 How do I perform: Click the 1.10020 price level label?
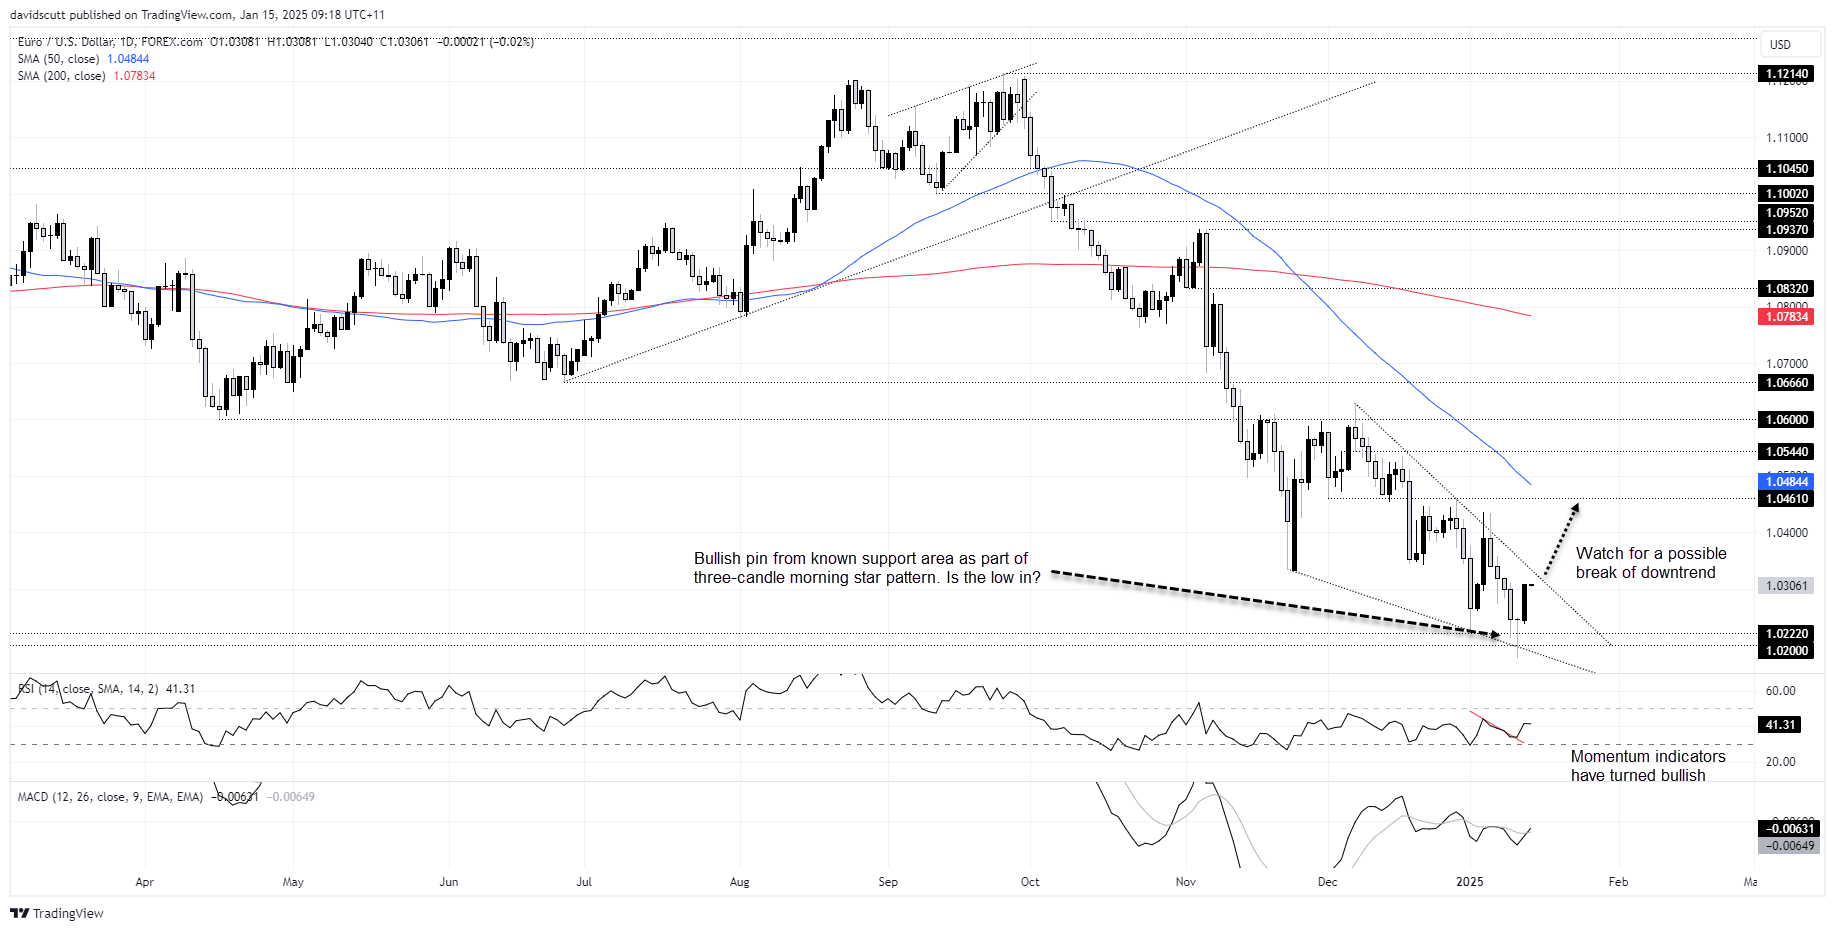point(1786,194)
